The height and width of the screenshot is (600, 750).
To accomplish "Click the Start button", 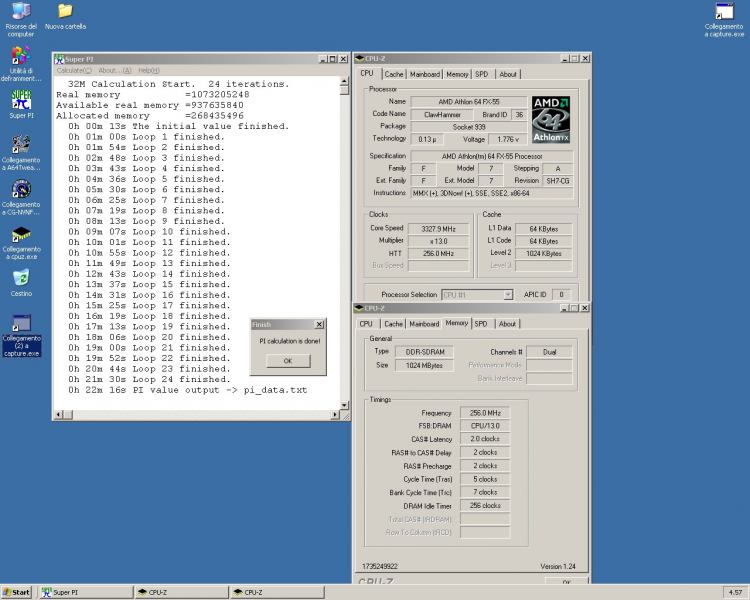I will [x=16, y=592].
